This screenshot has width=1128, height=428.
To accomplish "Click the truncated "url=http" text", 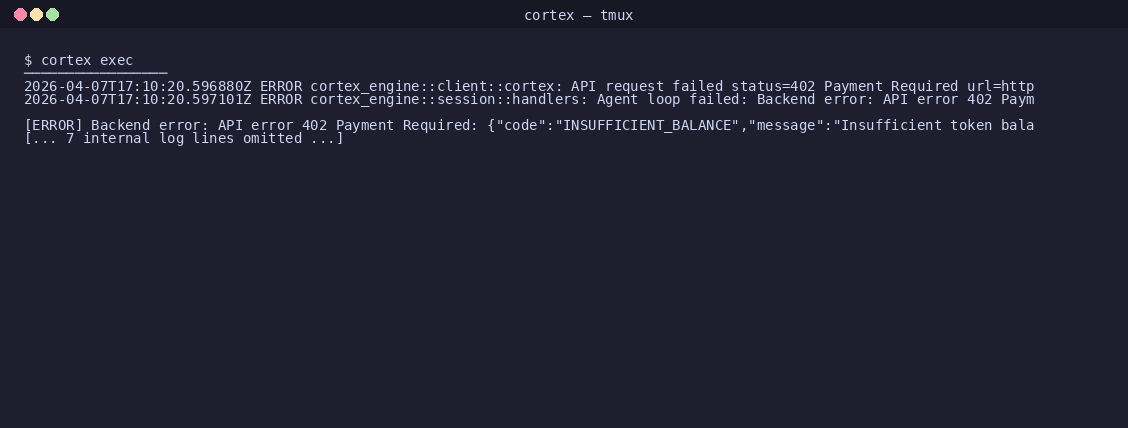I will 1001,86.
